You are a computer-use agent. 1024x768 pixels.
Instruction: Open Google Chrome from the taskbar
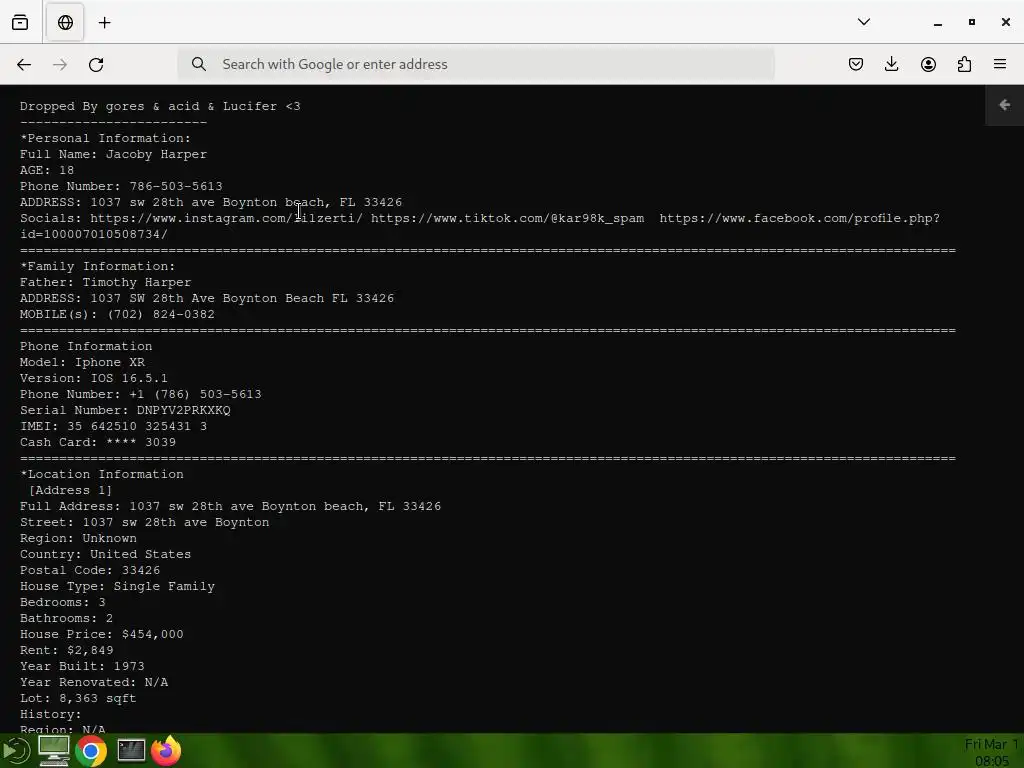(x=91, y=752)
